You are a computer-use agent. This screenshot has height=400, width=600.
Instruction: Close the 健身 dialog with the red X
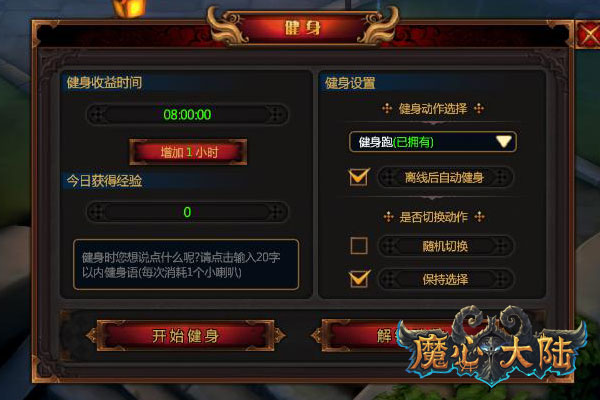pos(588,34)
